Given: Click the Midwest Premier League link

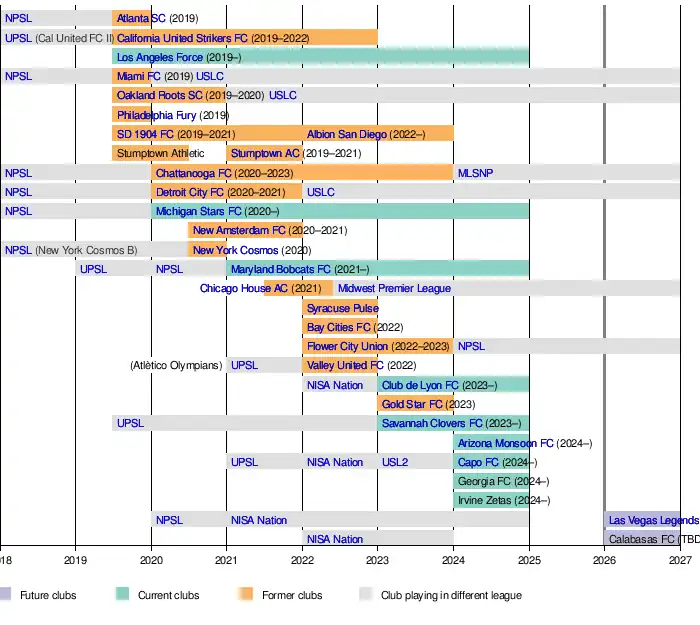Looking at the screenshot, I should 394,288.
